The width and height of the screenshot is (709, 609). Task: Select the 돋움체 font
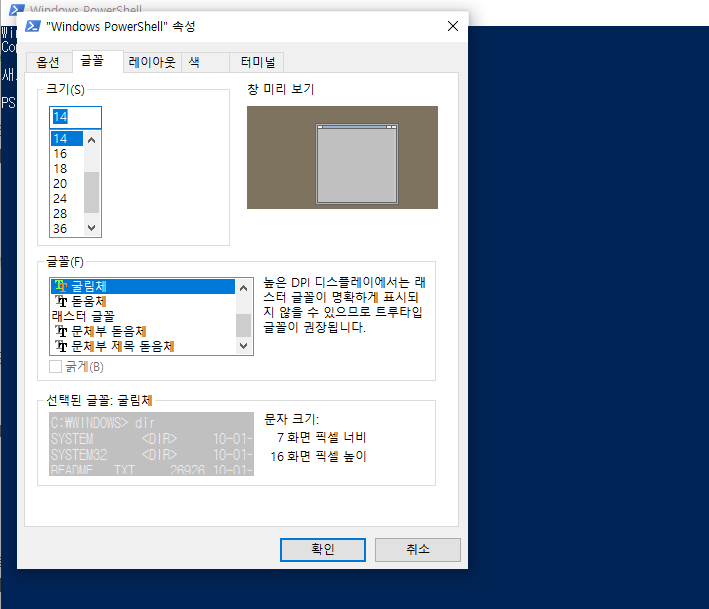[143, 302]
